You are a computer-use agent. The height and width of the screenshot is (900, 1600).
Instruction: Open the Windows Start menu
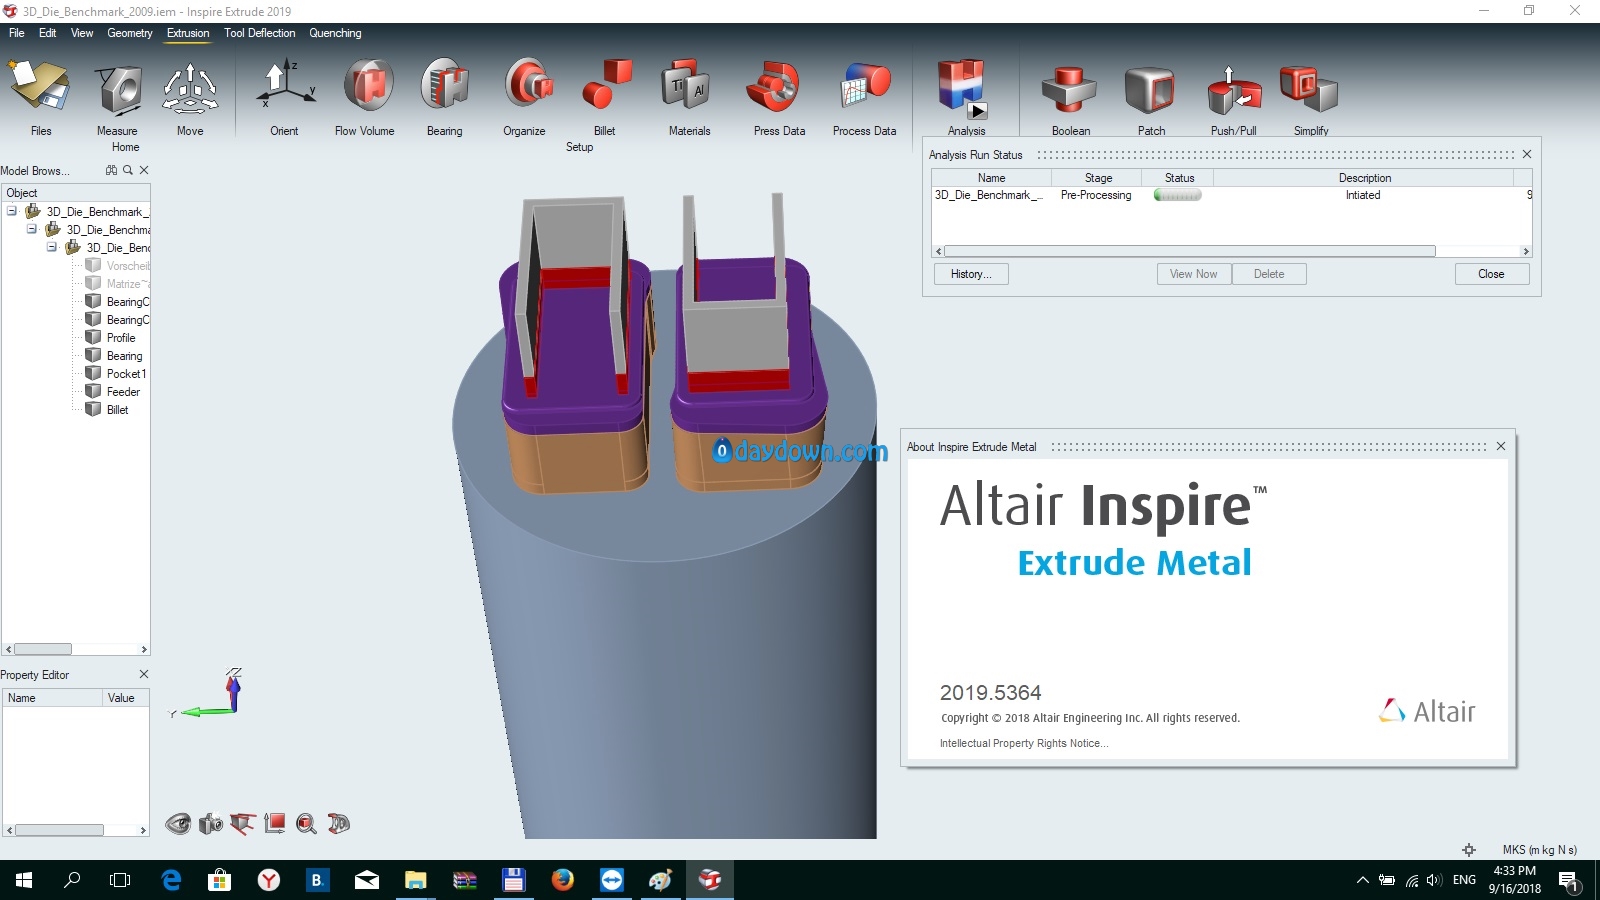(x=24, y=880)
